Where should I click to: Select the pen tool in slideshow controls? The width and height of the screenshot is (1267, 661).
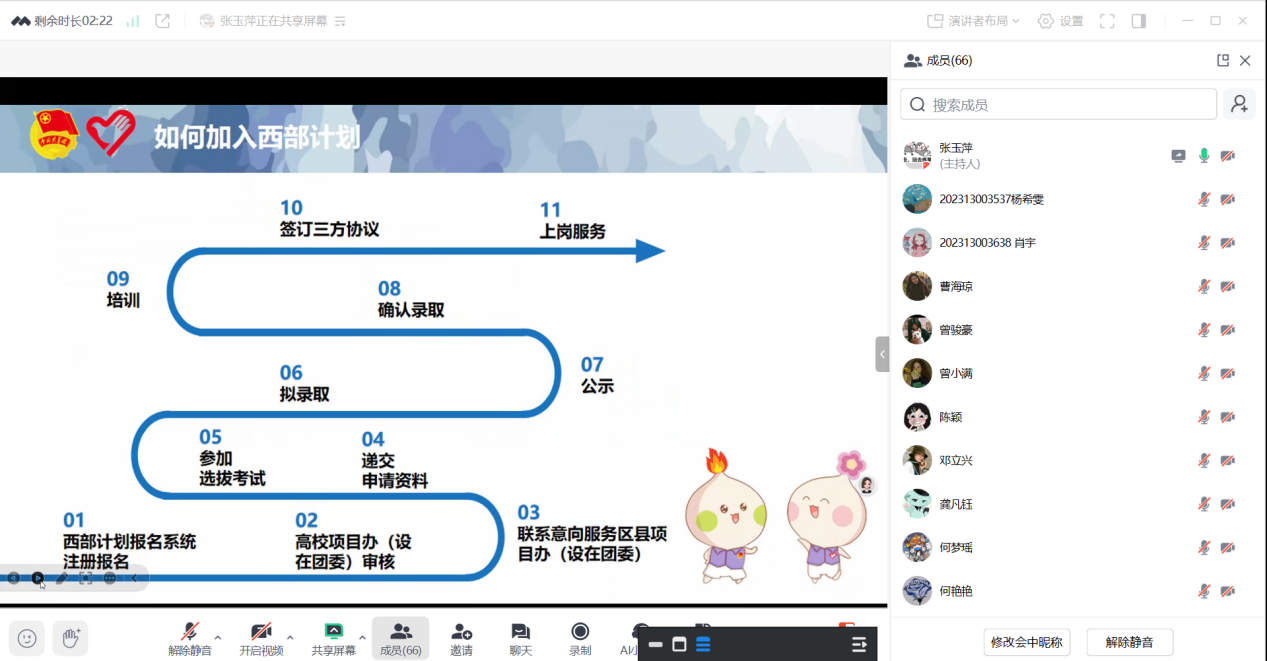61,578
